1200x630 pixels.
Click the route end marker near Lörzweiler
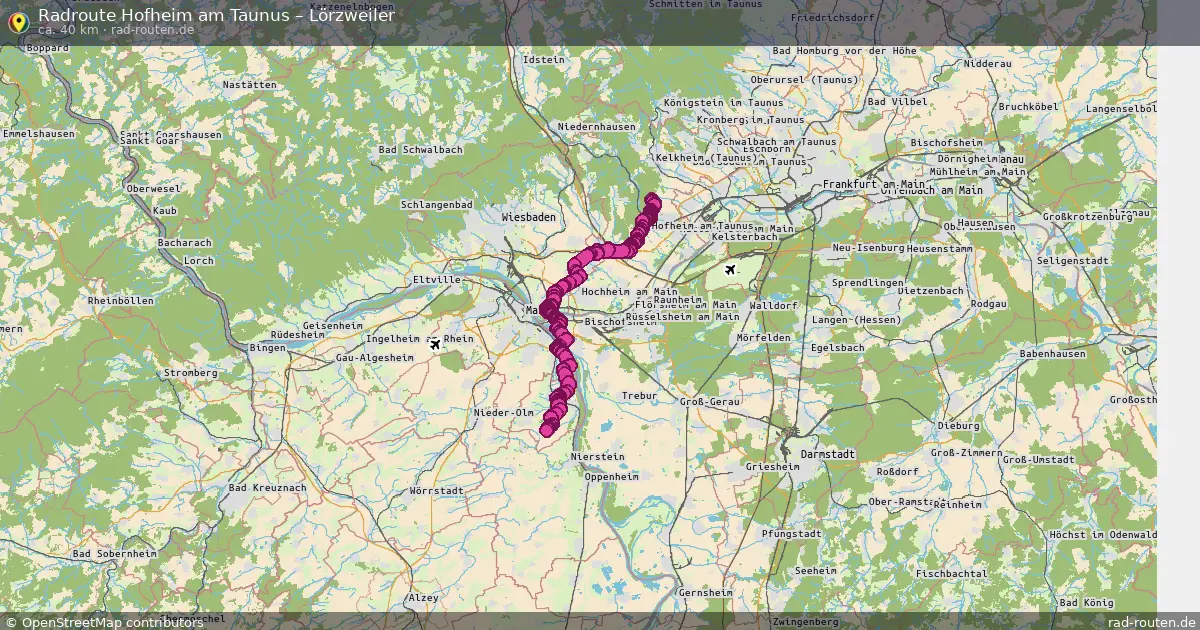[547, 430]
